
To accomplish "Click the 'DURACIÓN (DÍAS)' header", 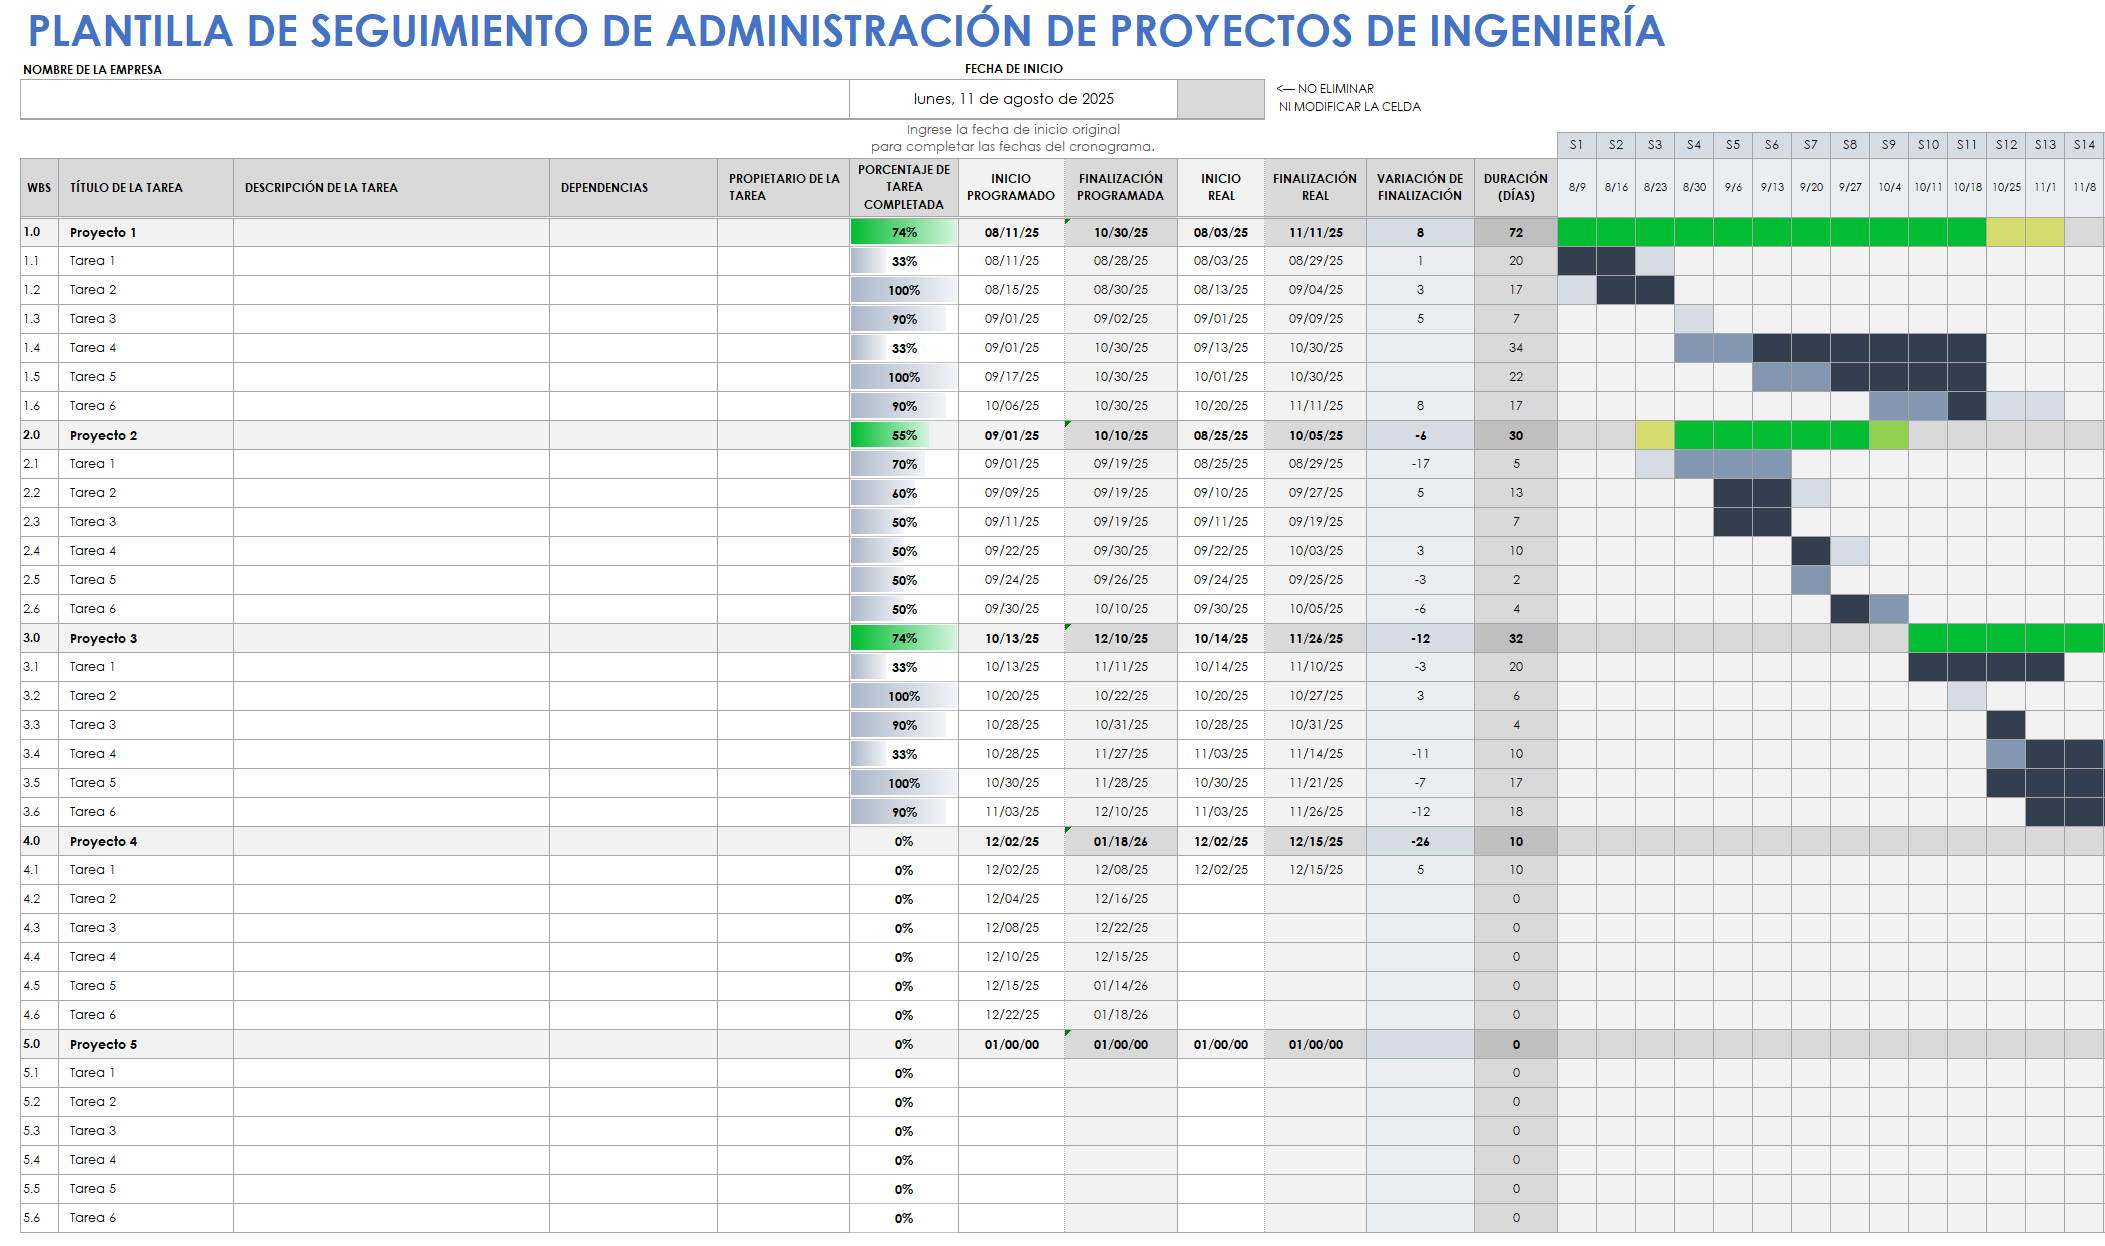I will [x=1516, y=187].
